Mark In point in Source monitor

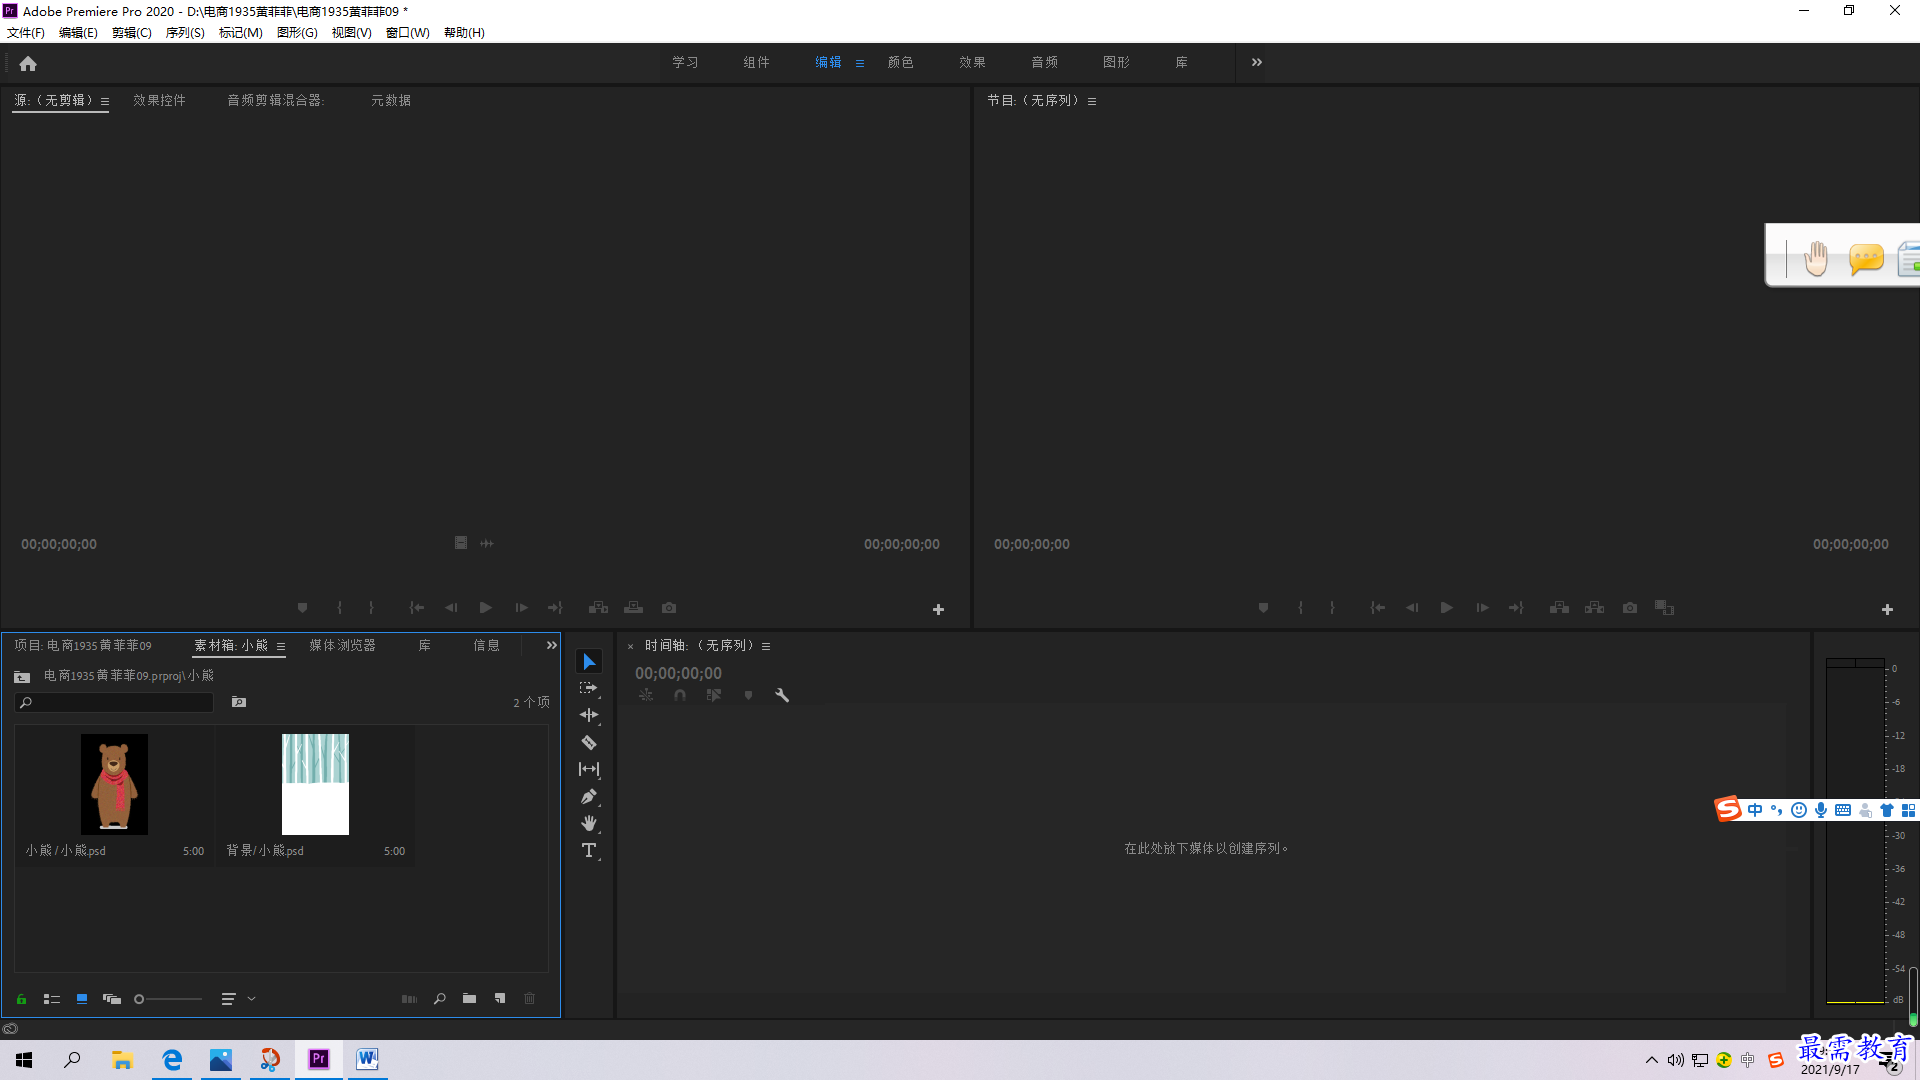point(339,608)
